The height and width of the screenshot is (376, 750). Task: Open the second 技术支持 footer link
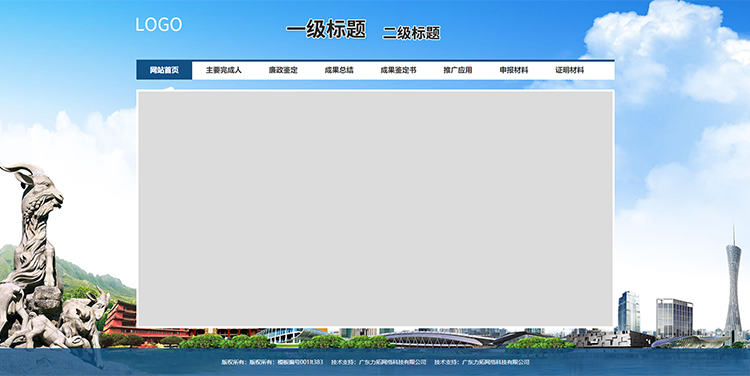click(x=482, y=362)
